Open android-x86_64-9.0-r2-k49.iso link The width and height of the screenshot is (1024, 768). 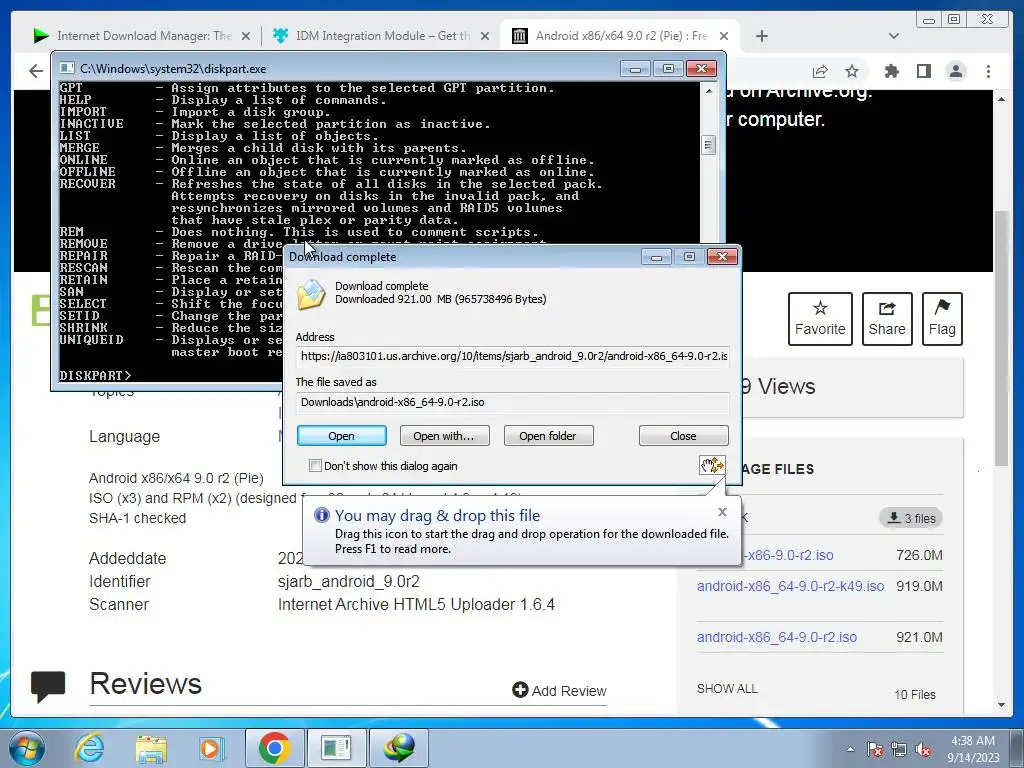790,586
